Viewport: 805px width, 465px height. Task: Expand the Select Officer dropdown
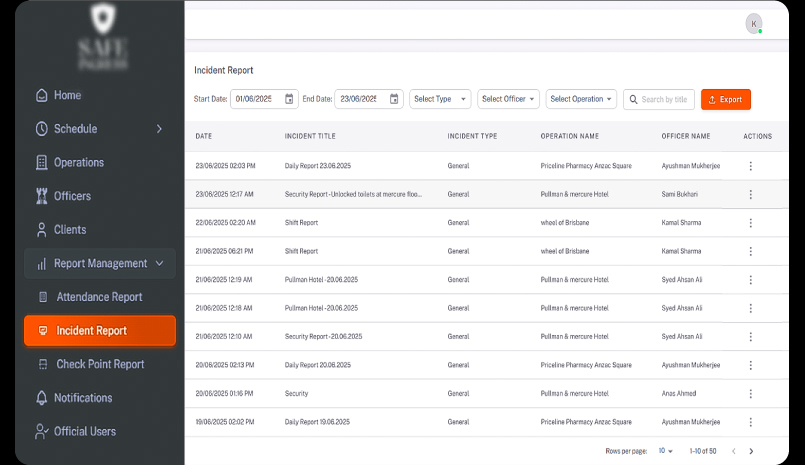pos(508,99)
